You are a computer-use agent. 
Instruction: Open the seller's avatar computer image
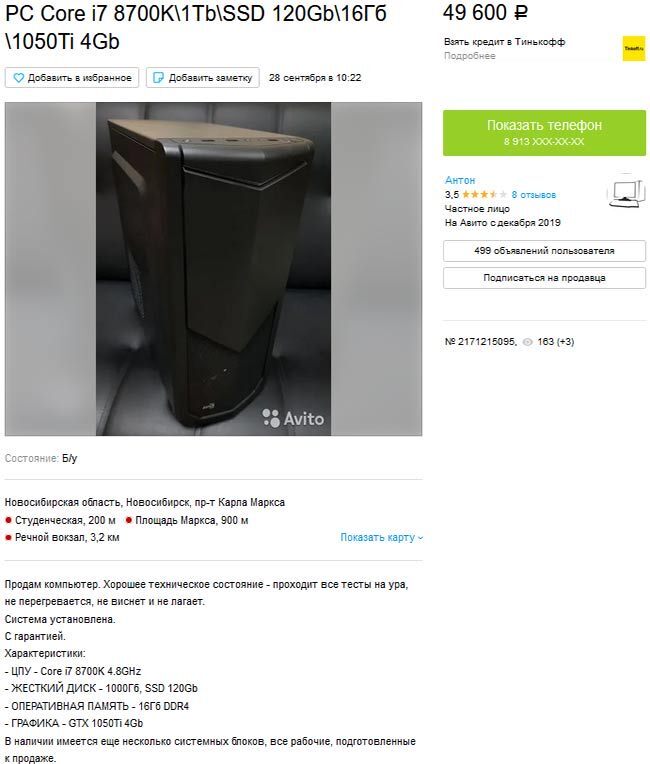tap(627, 191)
